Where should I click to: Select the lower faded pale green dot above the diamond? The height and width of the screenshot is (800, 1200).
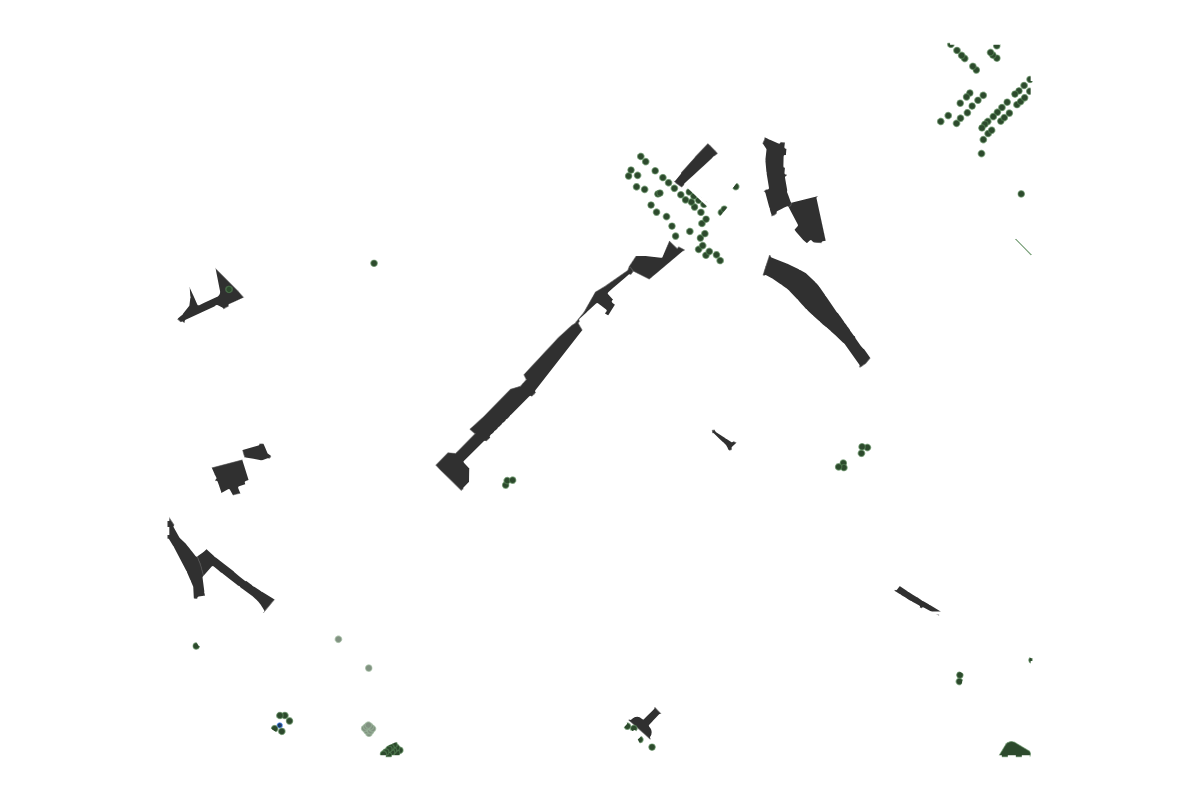368,668
